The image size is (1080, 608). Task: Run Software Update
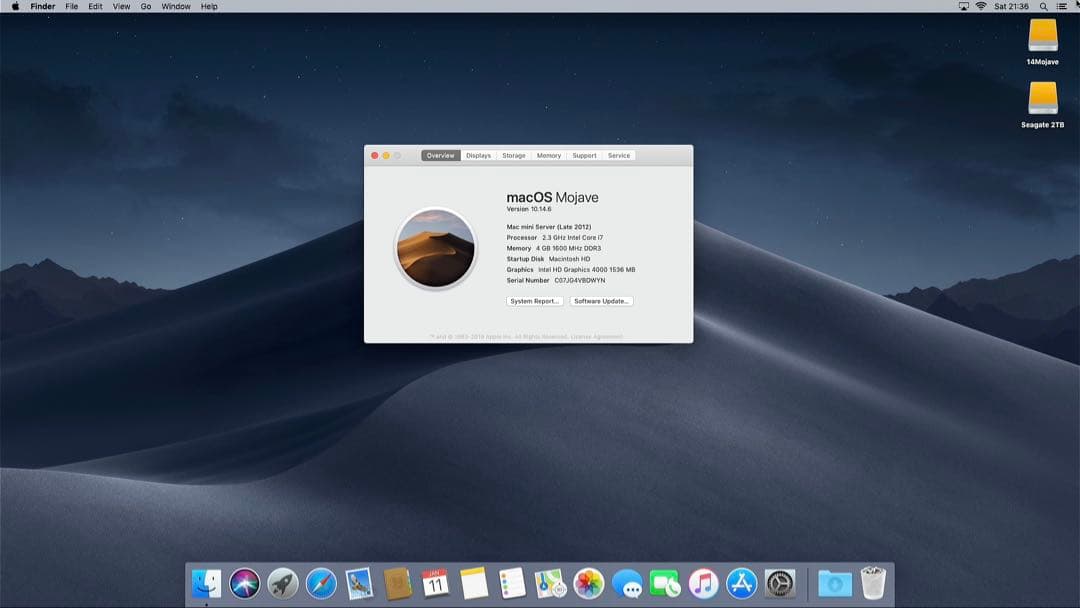(x=601, y=301)
